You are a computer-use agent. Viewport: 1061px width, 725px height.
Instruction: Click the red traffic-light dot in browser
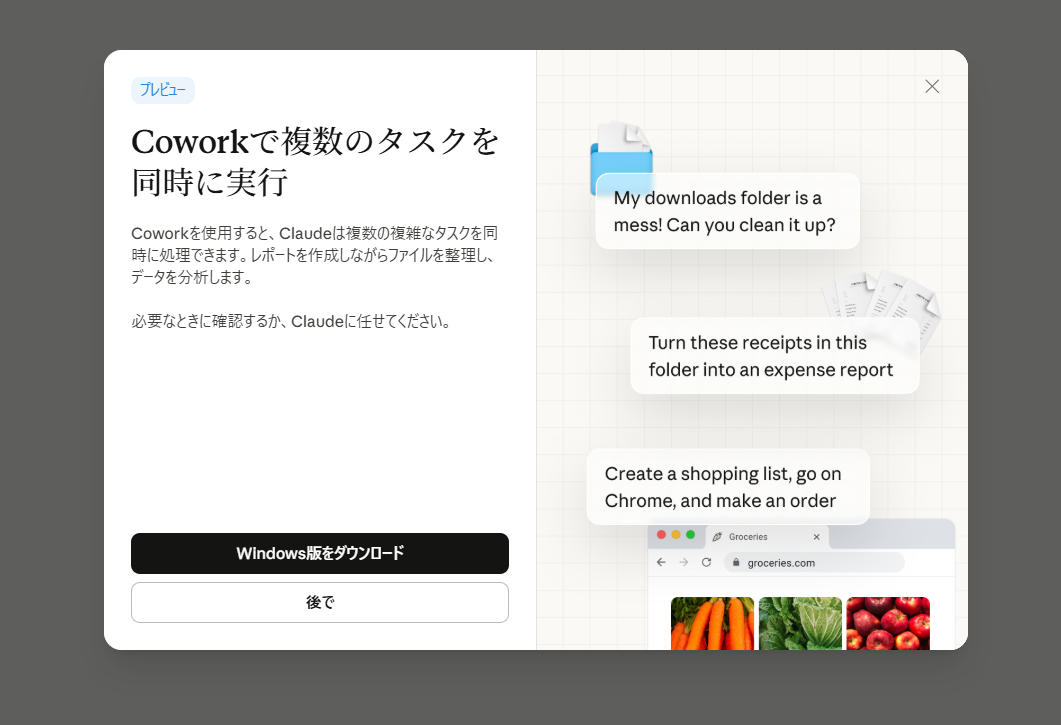[x=661, y=535]
